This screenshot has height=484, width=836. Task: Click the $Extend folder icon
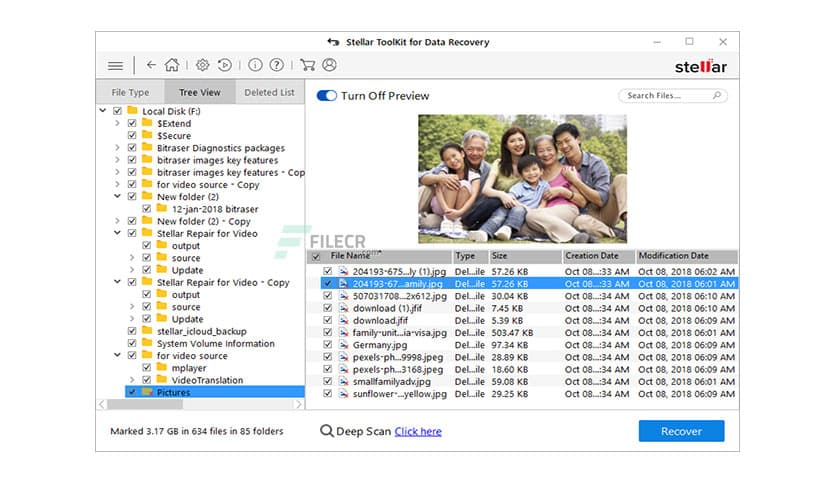[x=148, y=123]
